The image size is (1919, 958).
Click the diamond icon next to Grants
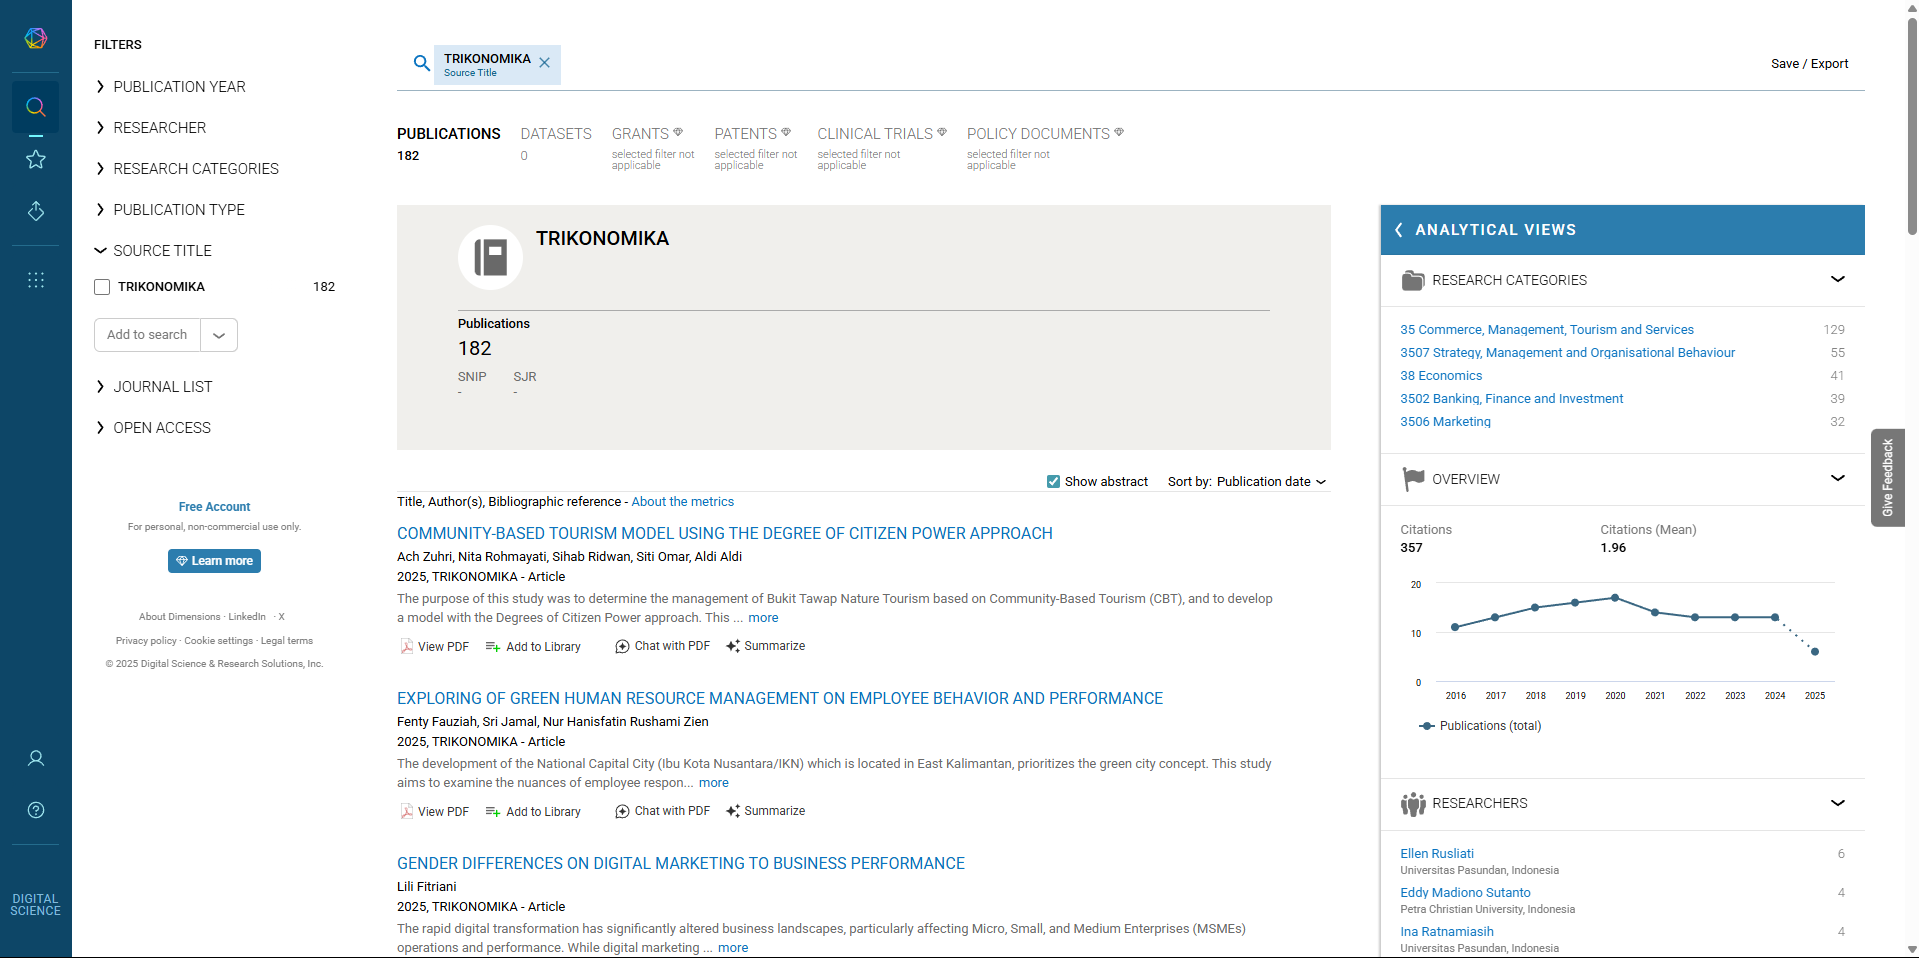point(678,132)
